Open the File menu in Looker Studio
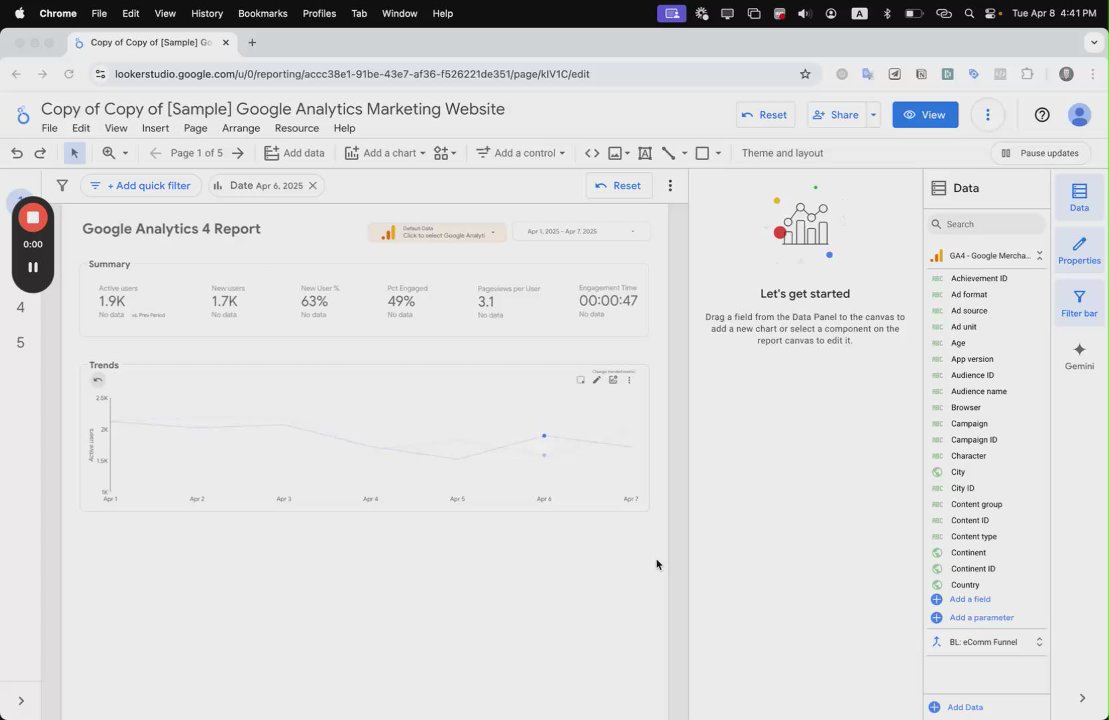This screenshot has width=1109, height=720. (x=50, y=128)
